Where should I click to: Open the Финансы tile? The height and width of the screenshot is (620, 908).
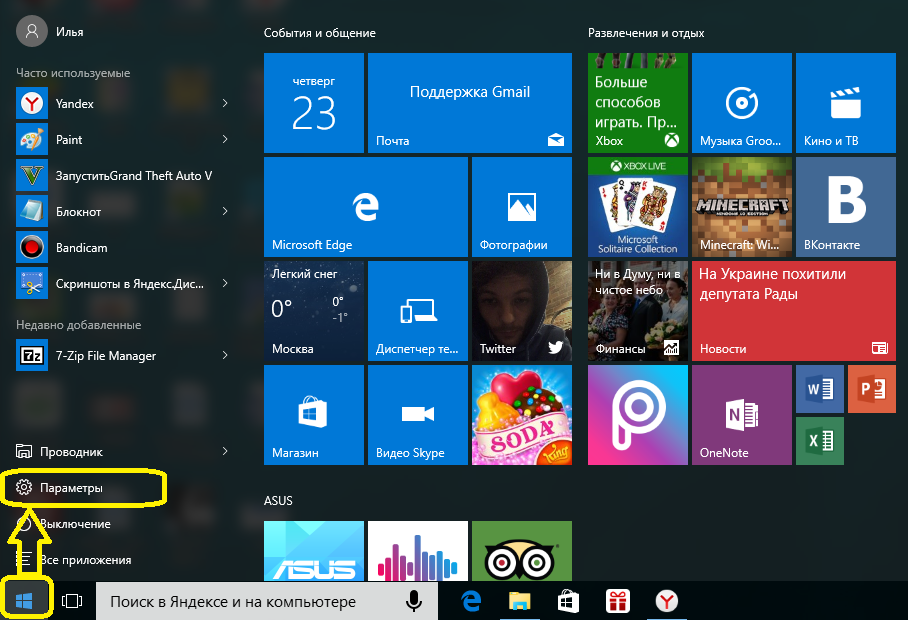coord(638,311)
